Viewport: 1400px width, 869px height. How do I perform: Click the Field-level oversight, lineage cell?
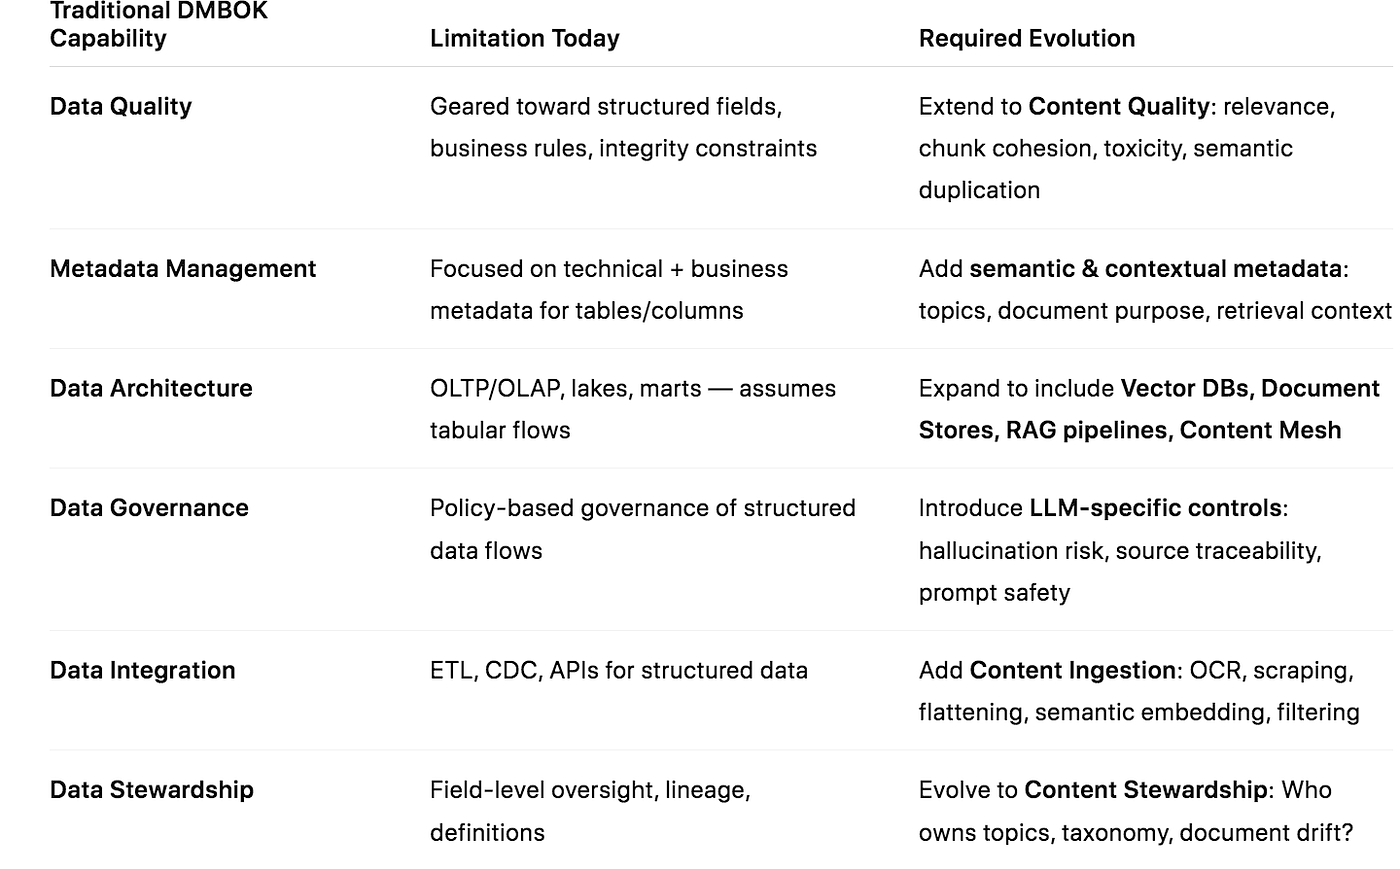[590, 811]
